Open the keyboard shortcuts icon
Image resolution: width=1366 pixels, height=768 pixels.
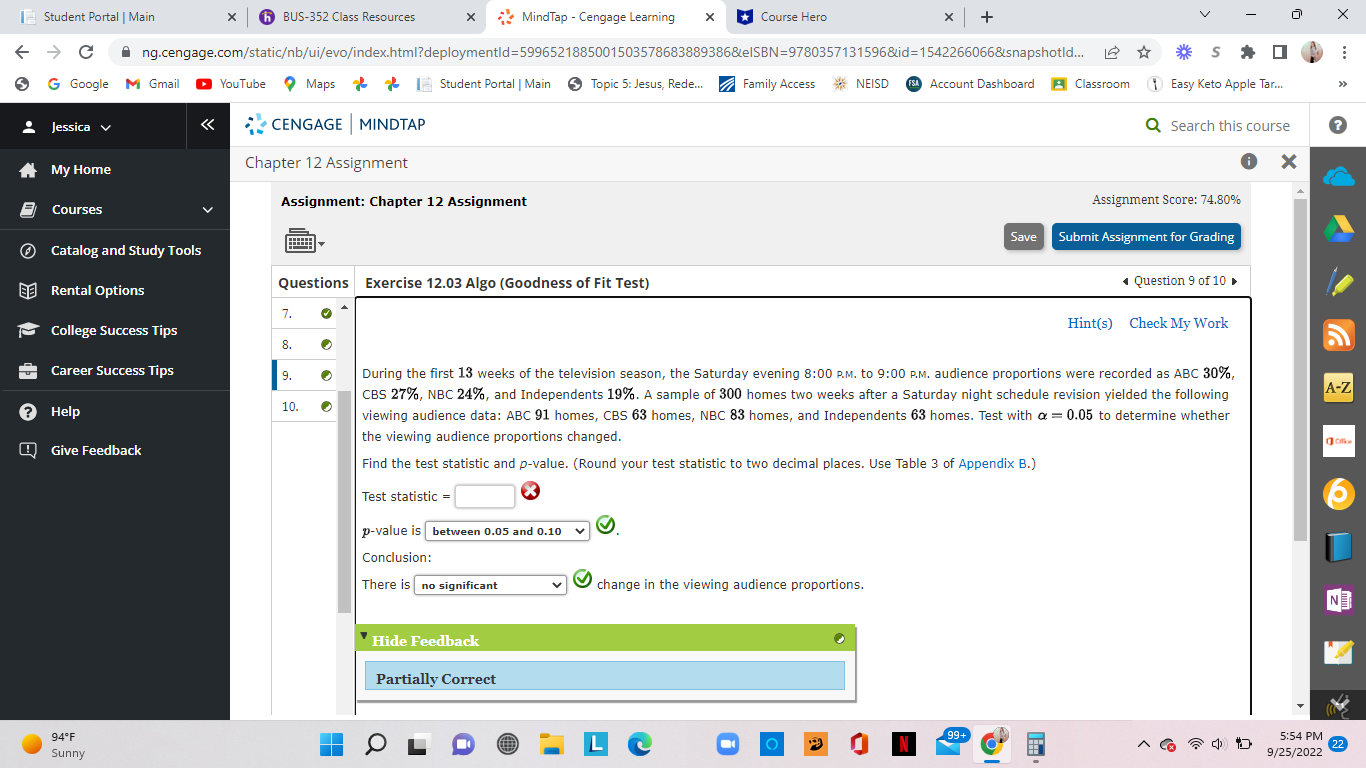pos(304,241)
